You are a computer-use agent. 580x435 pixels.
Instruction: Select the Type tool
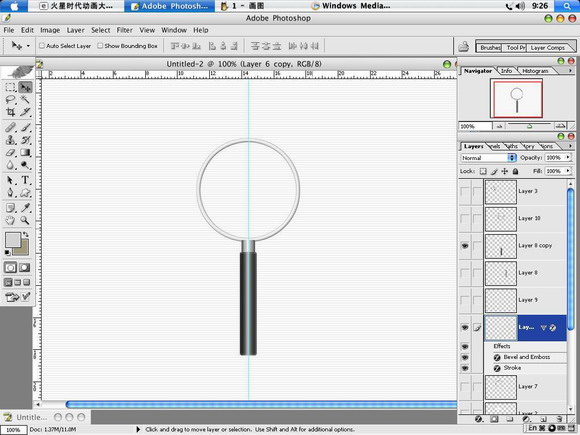25,181
